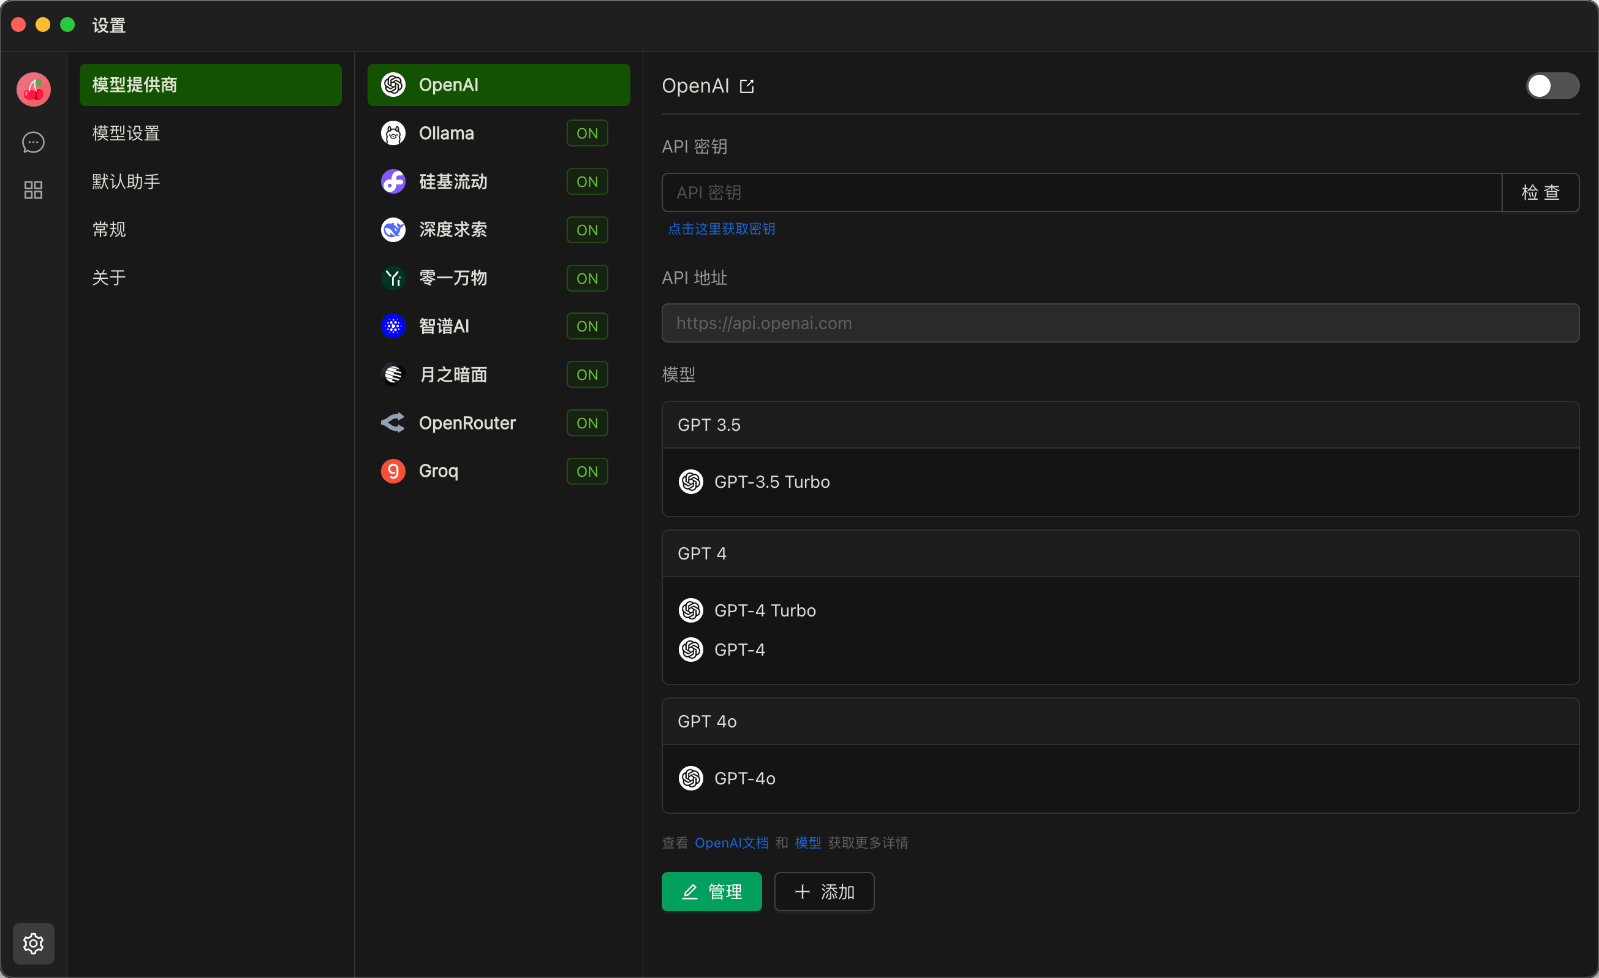Click the 智谱AI provider icon

[x=393, y=326]
